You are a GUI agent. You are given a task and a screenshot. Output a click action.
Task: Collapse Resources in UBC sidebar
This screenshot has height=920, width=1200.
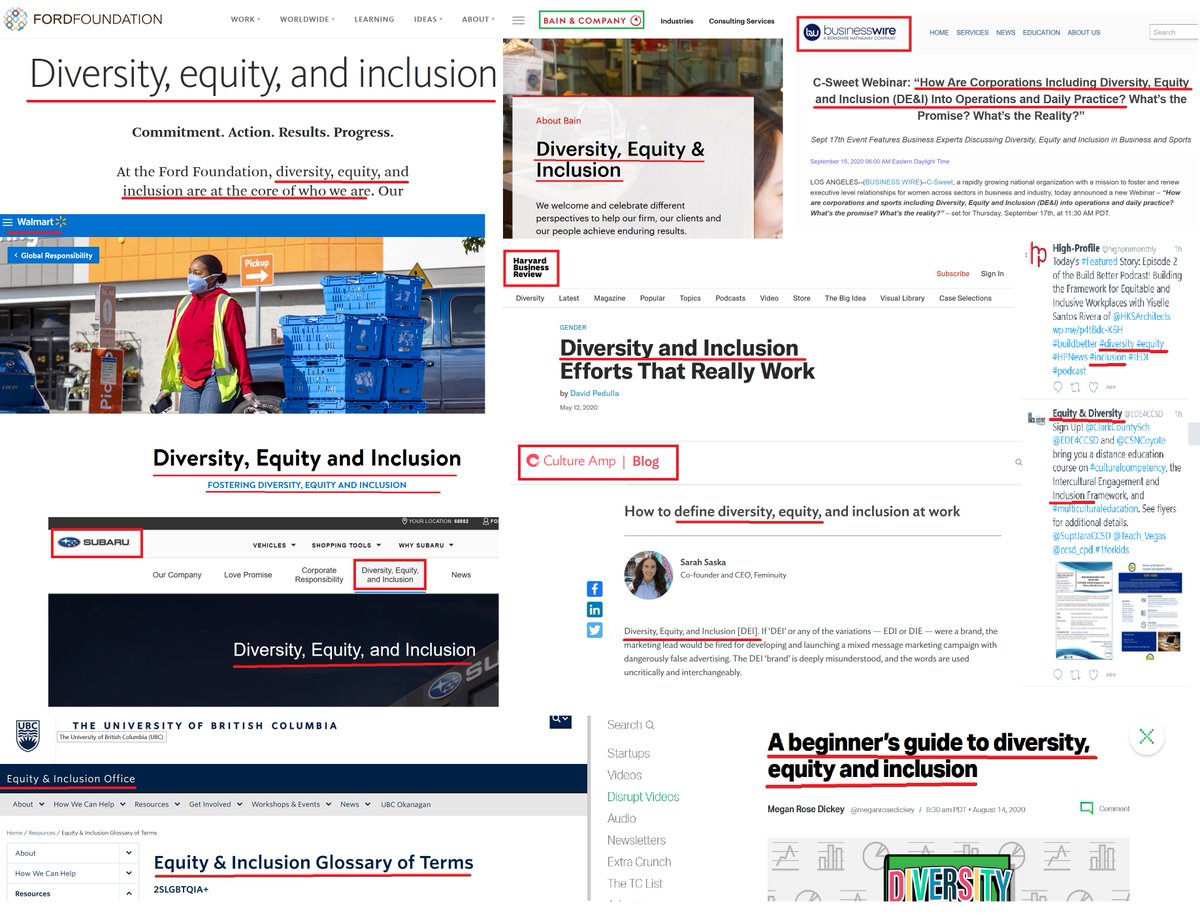[x=129, y=893]
